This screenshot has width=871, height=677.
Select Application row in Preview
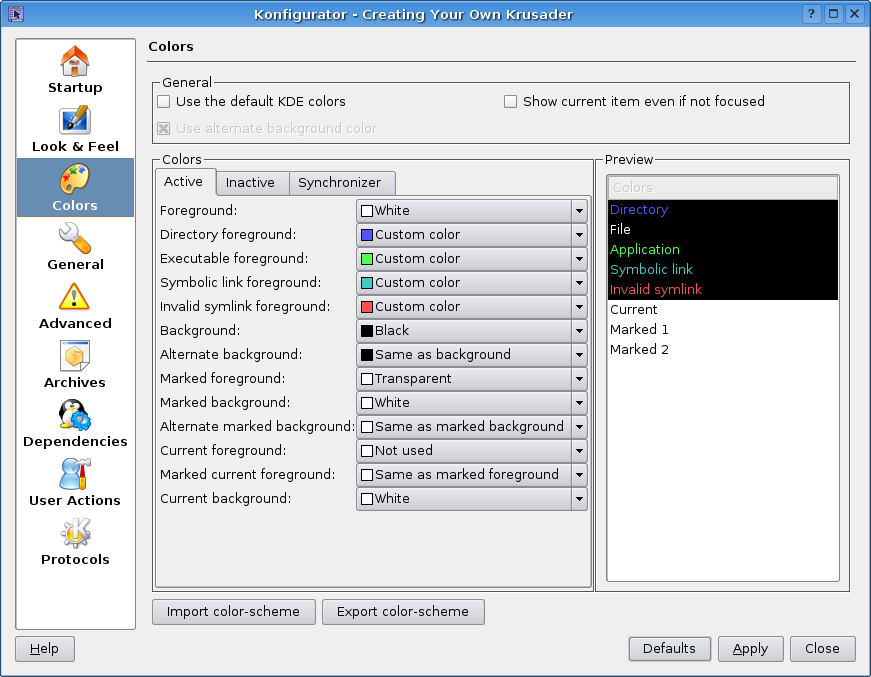pos(723,250)
